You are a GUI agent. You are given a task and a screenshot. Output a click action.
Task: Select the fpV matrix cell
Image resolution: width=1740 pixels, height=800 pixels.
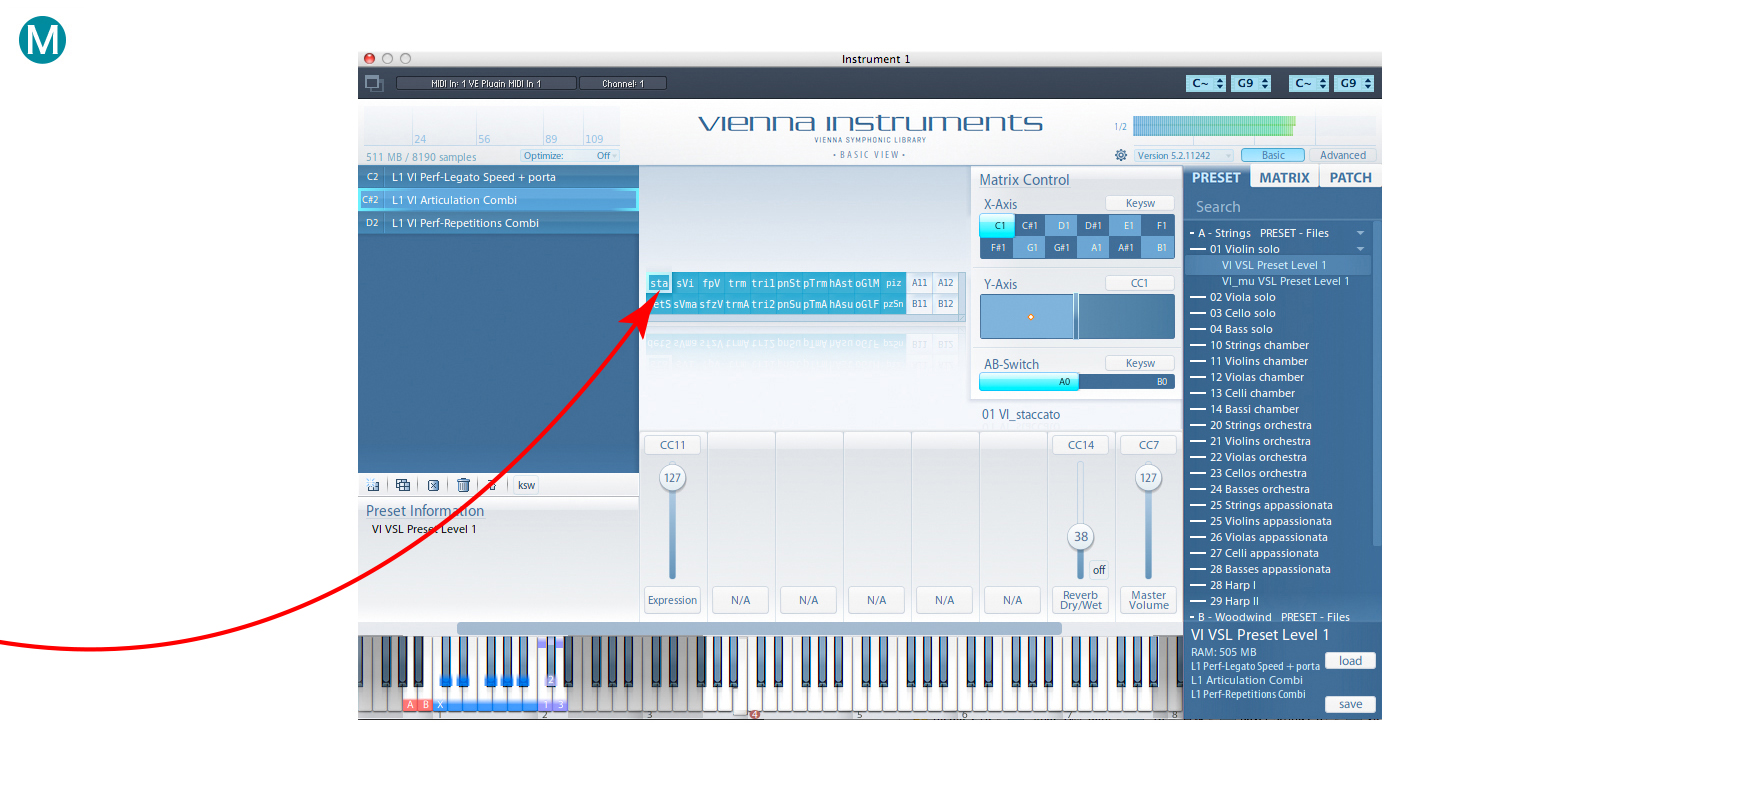coord(711,283)
